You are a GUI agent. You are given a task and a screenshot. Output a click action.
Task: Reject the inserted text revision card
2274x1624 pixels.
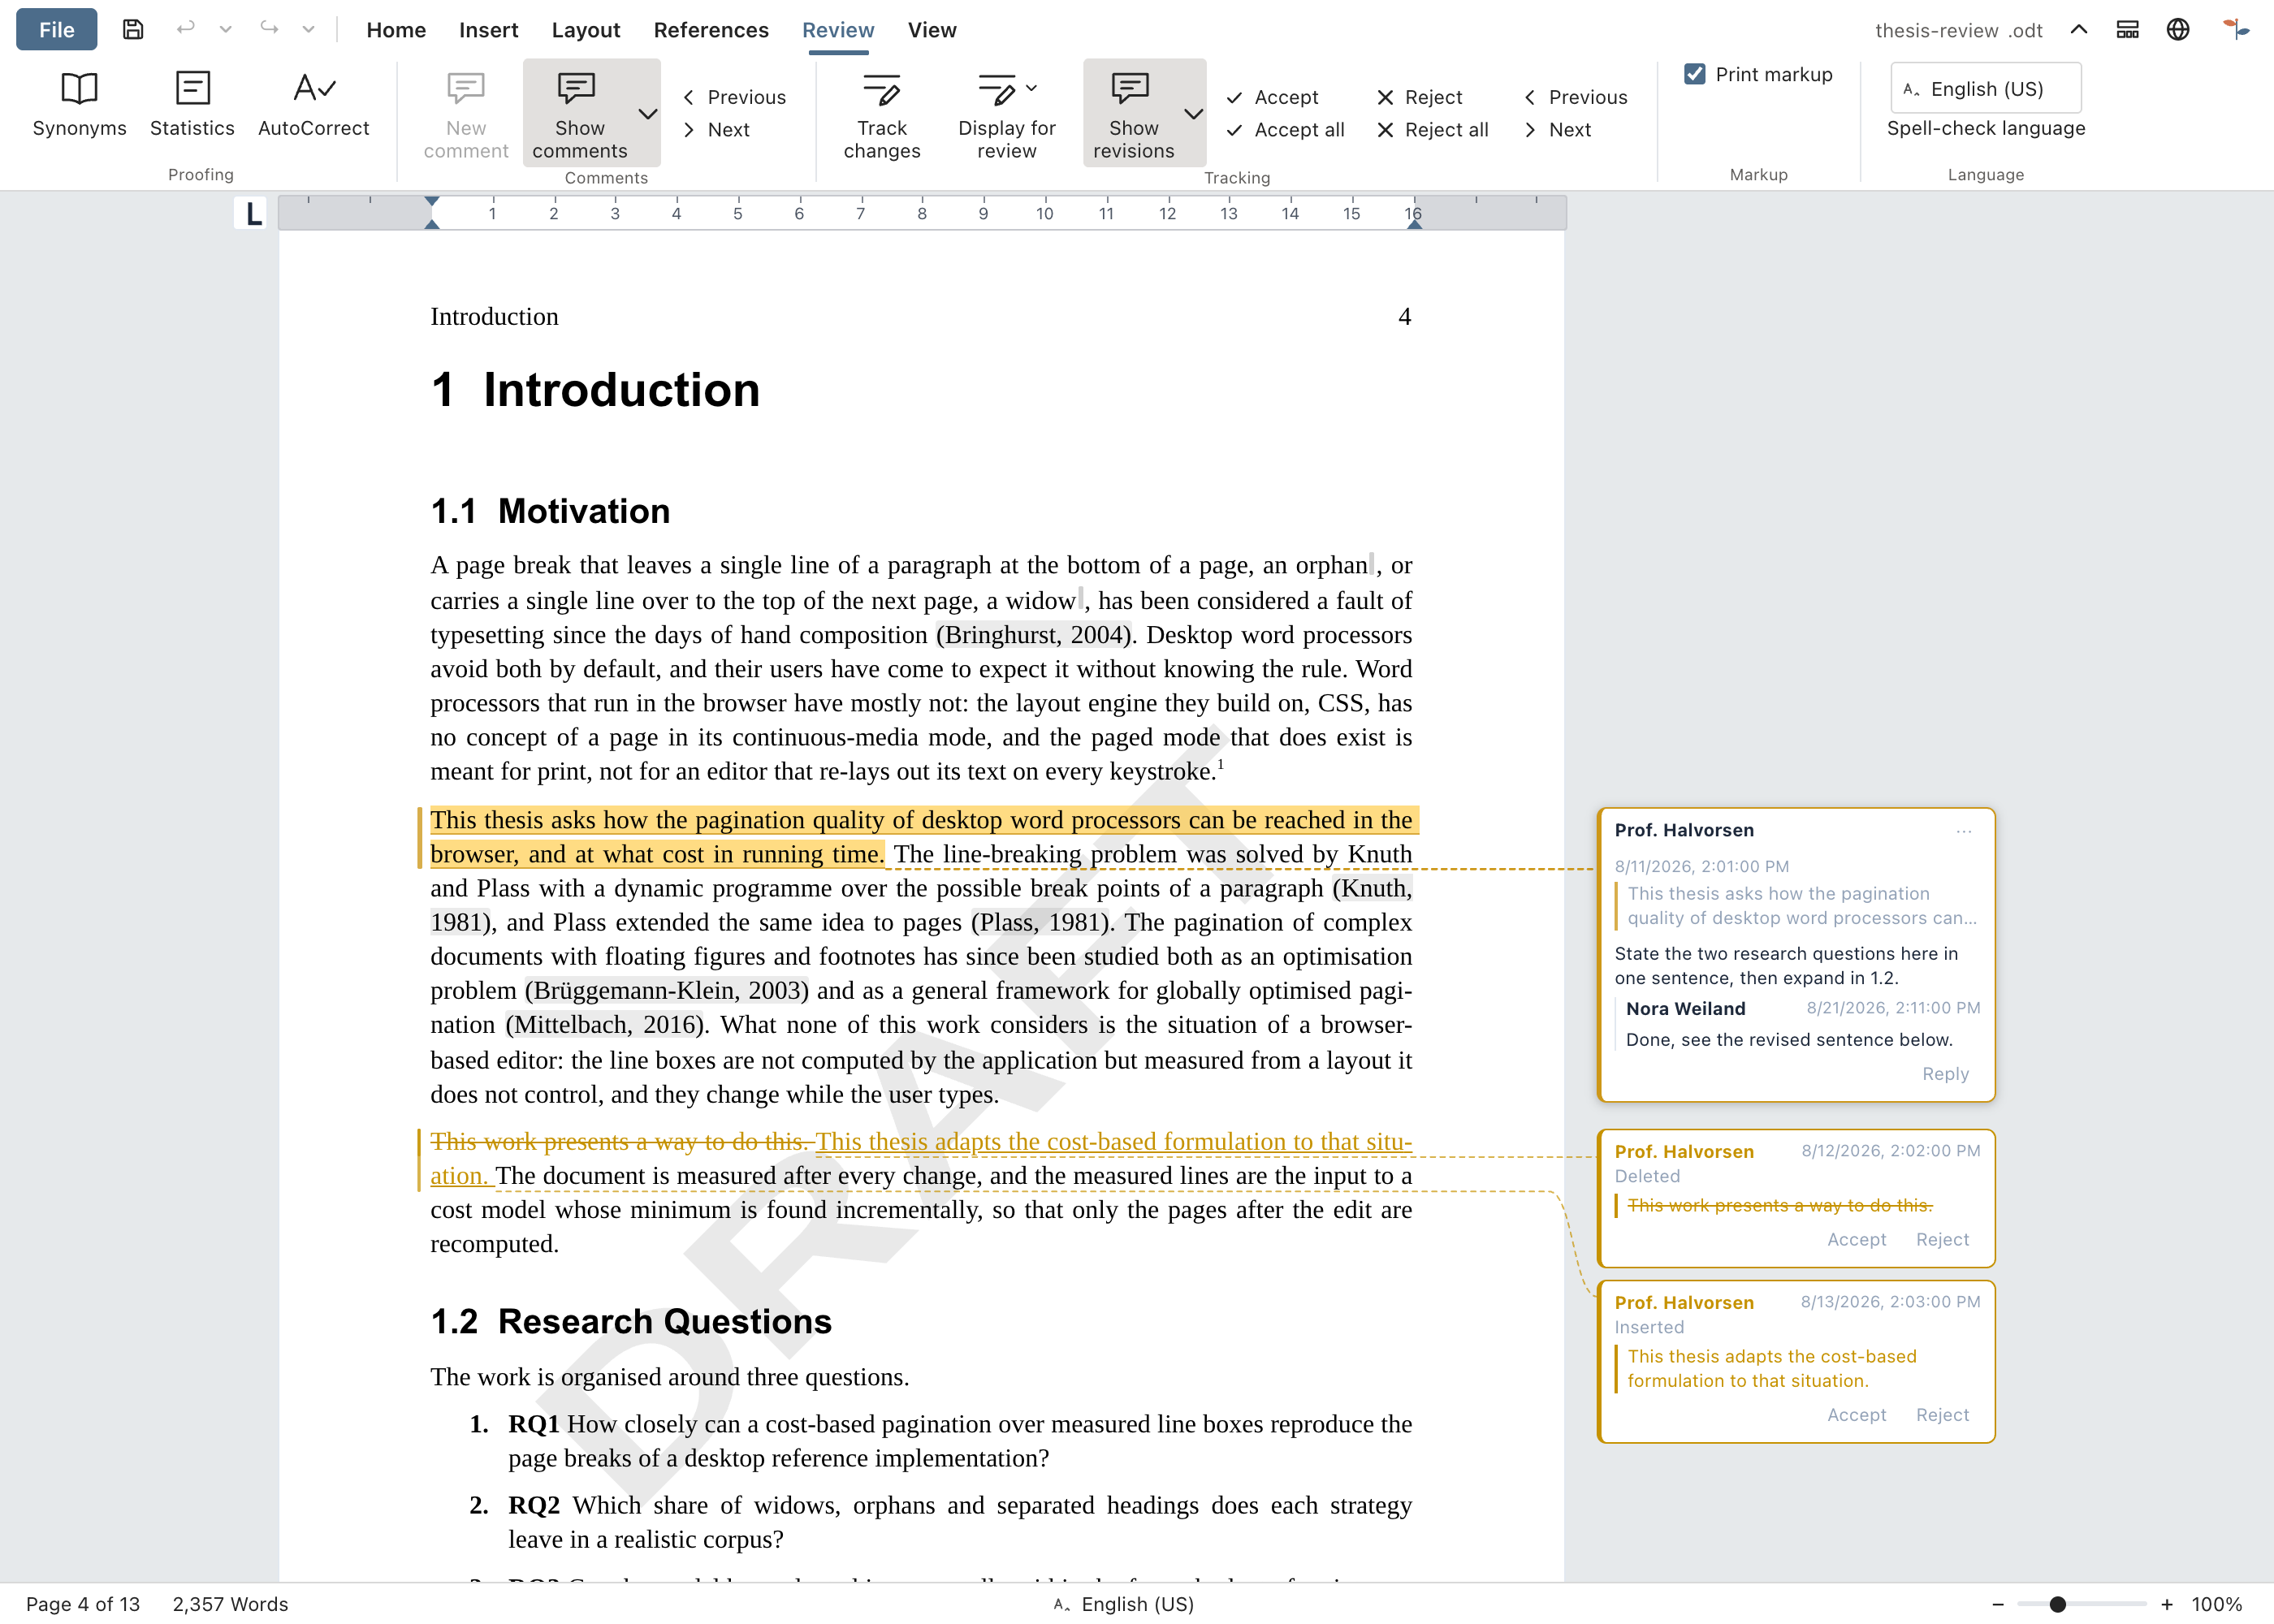pyautogui.click(x=1942, y=1415)
